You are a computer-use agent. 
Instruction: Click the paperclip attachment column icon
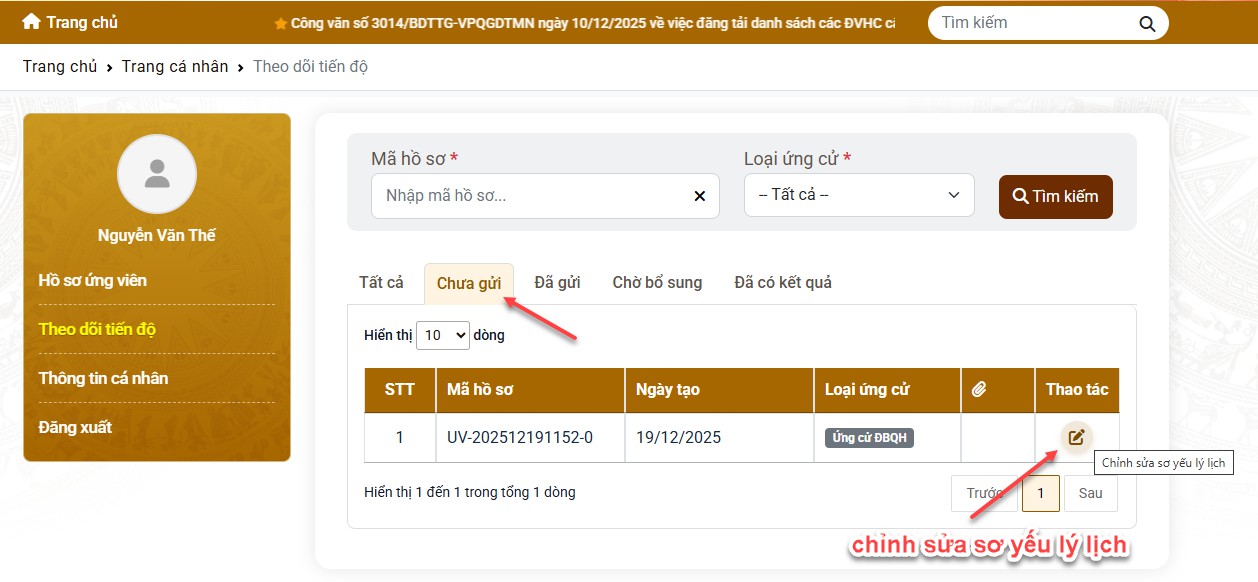(979, 390)
